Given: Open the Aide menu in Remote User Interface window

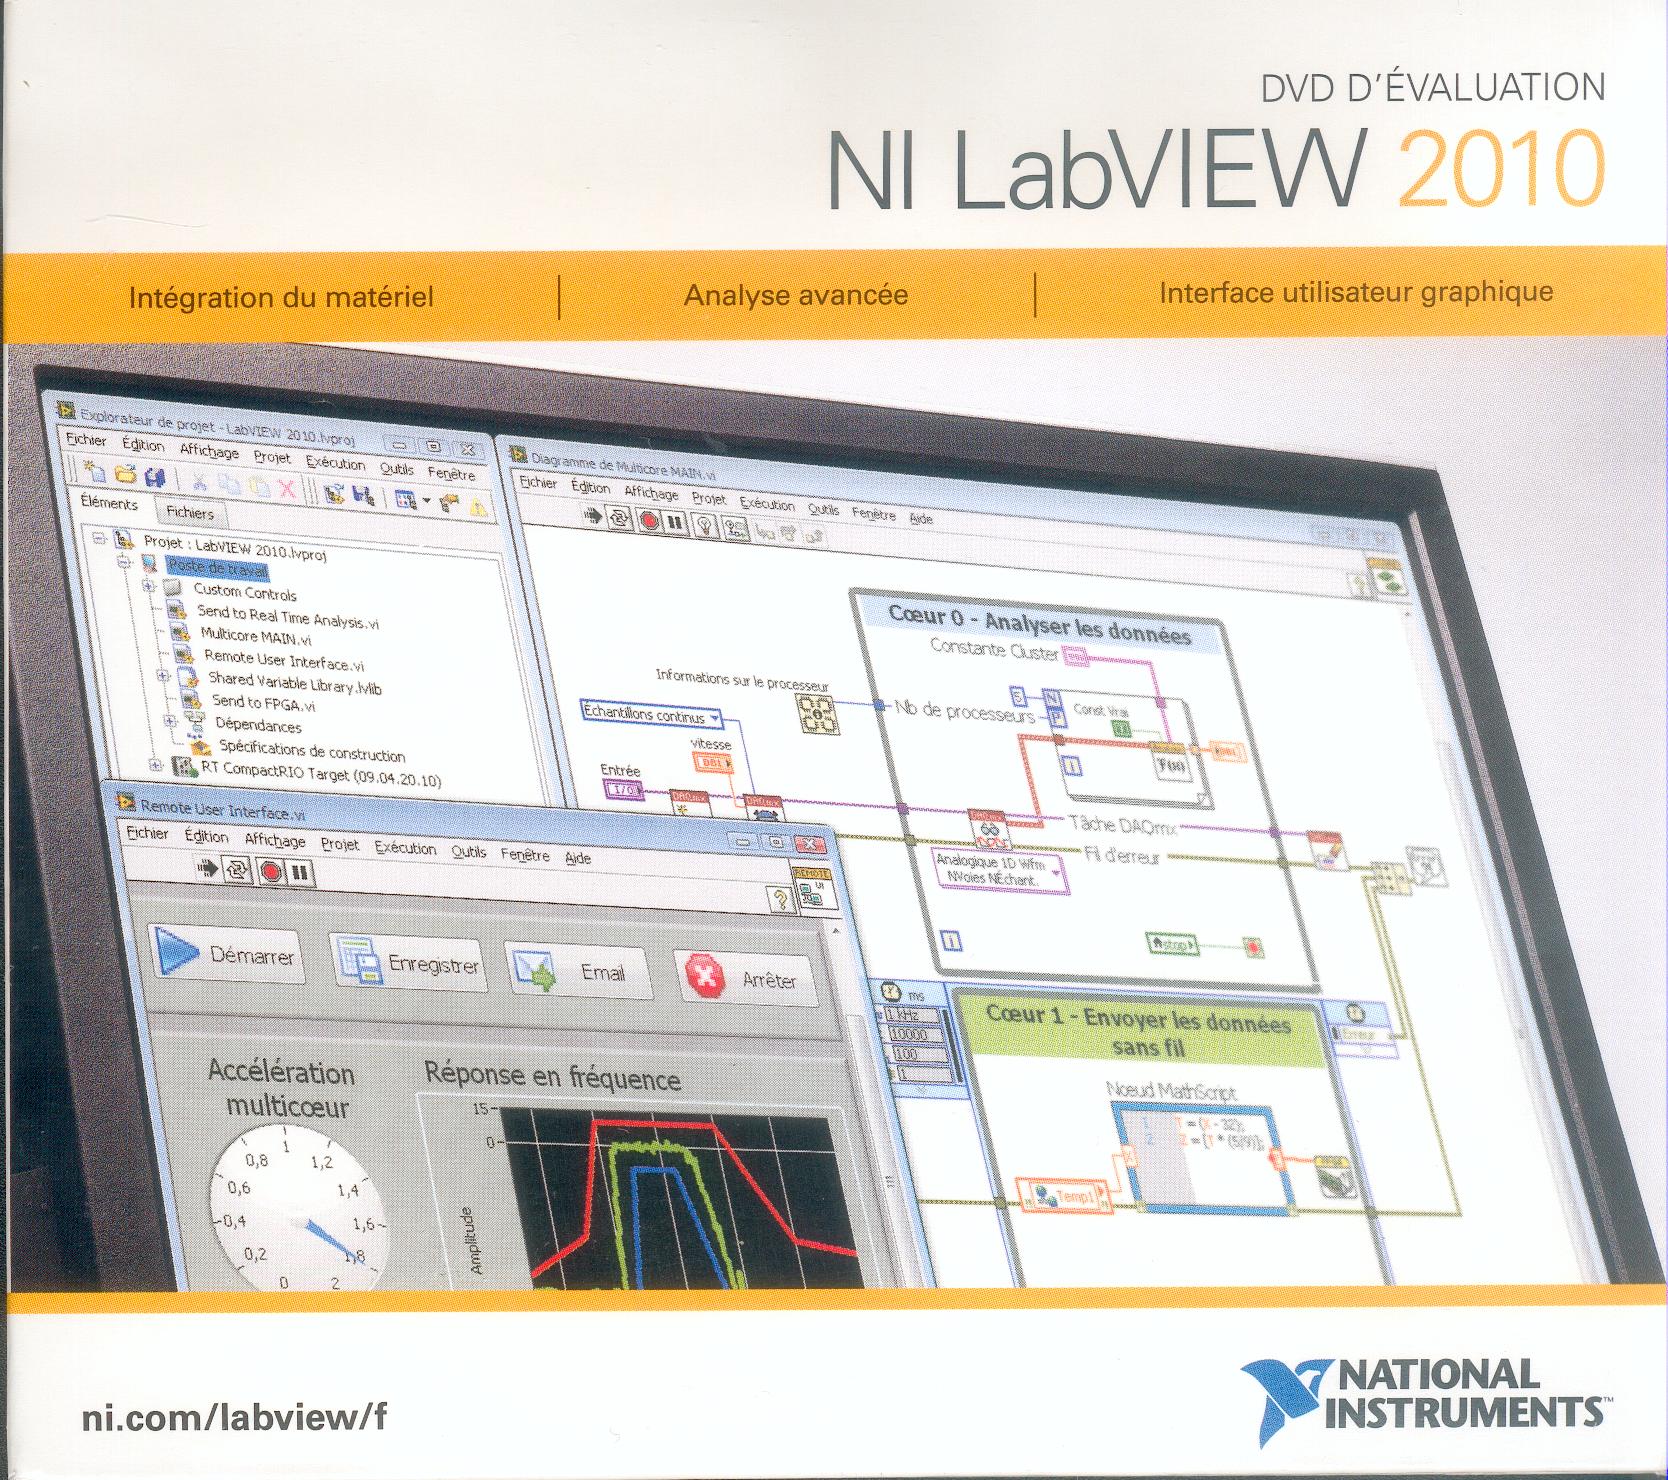Looking at the screenshot, I should (578, 858).
